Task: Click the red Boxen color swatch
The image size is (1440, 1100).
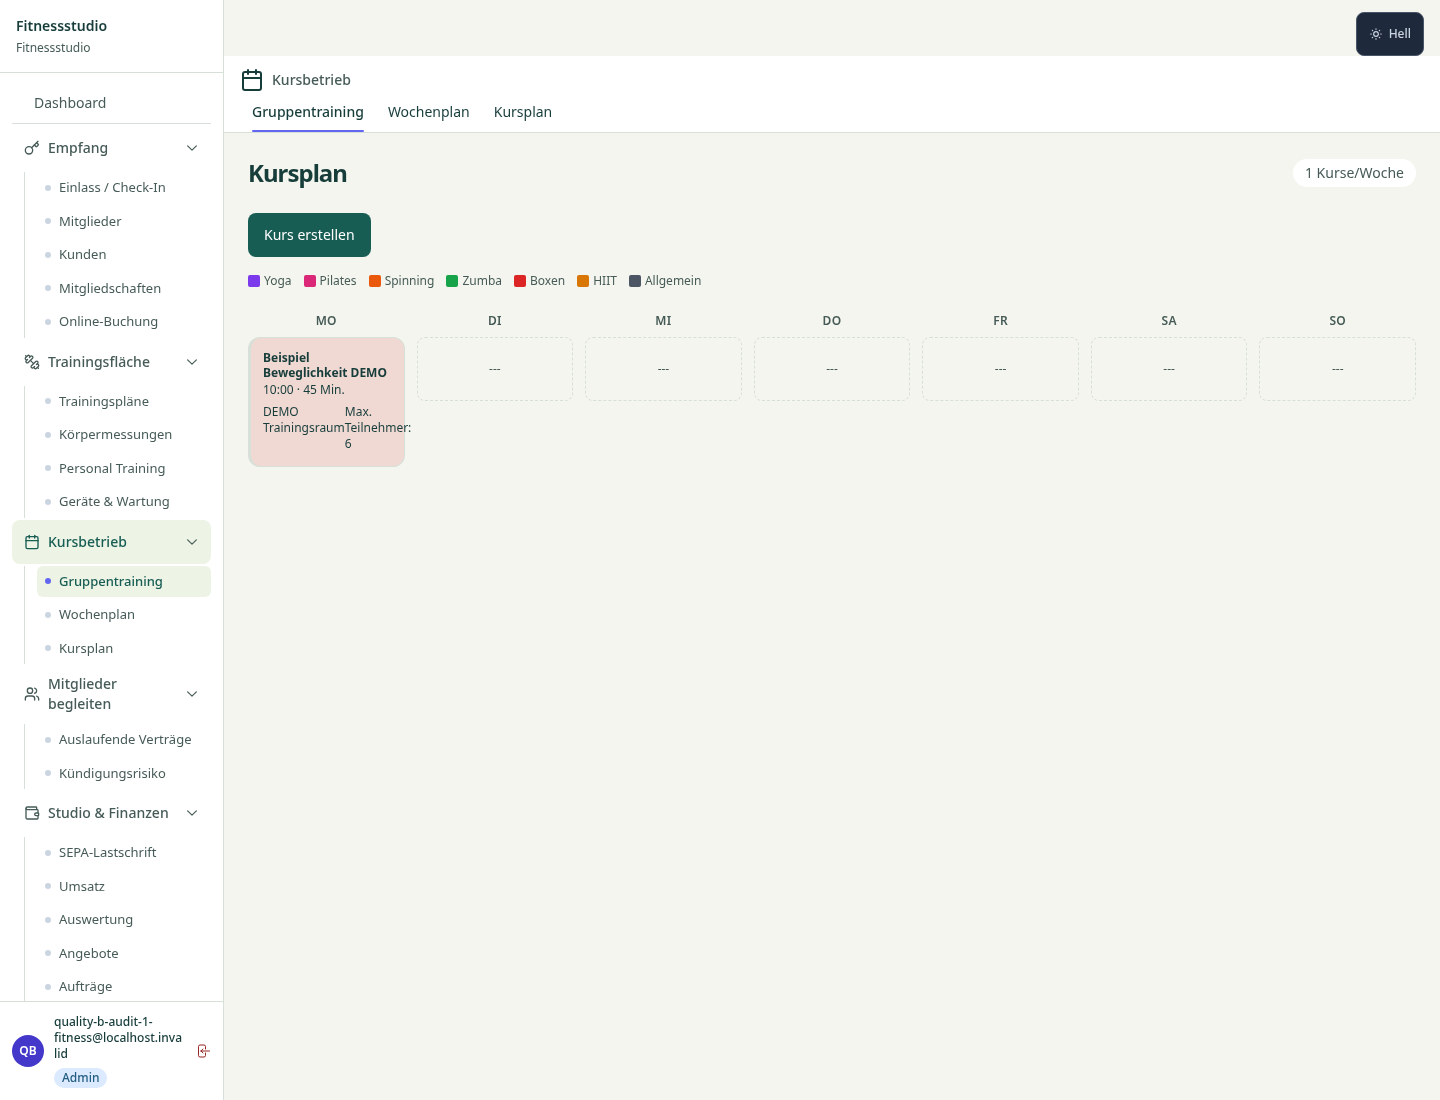Action: [520, 281]
